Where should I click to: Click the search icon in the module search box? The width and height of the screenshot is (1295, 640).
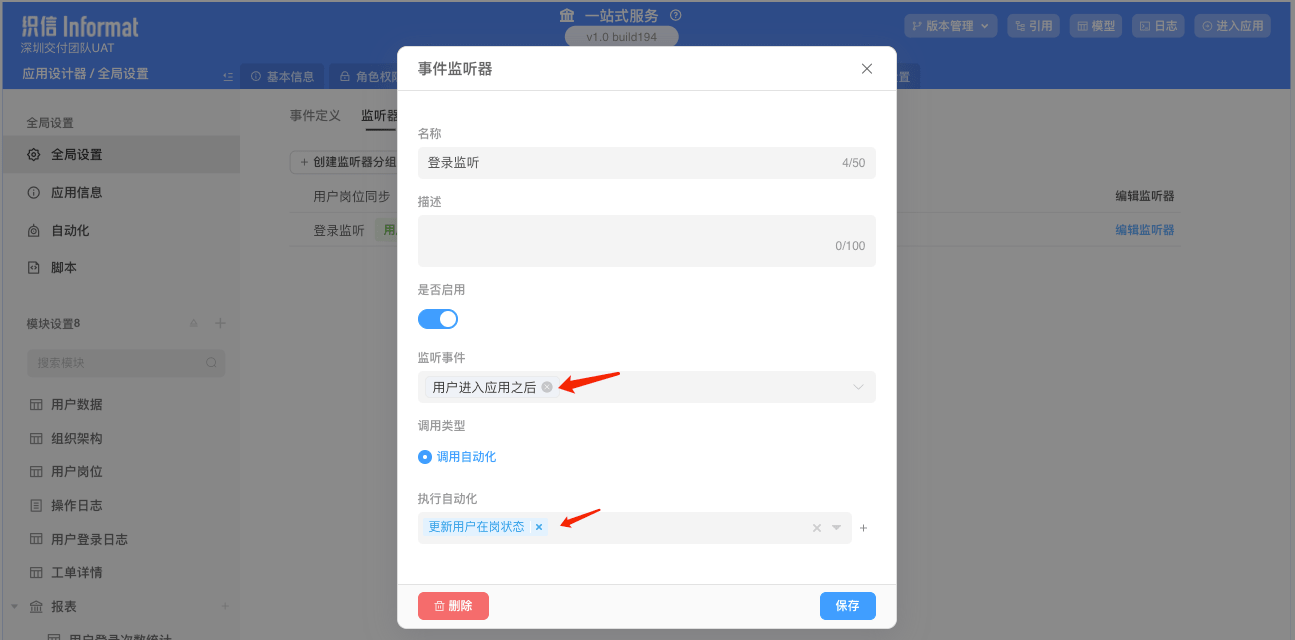(x=211, y=363)
